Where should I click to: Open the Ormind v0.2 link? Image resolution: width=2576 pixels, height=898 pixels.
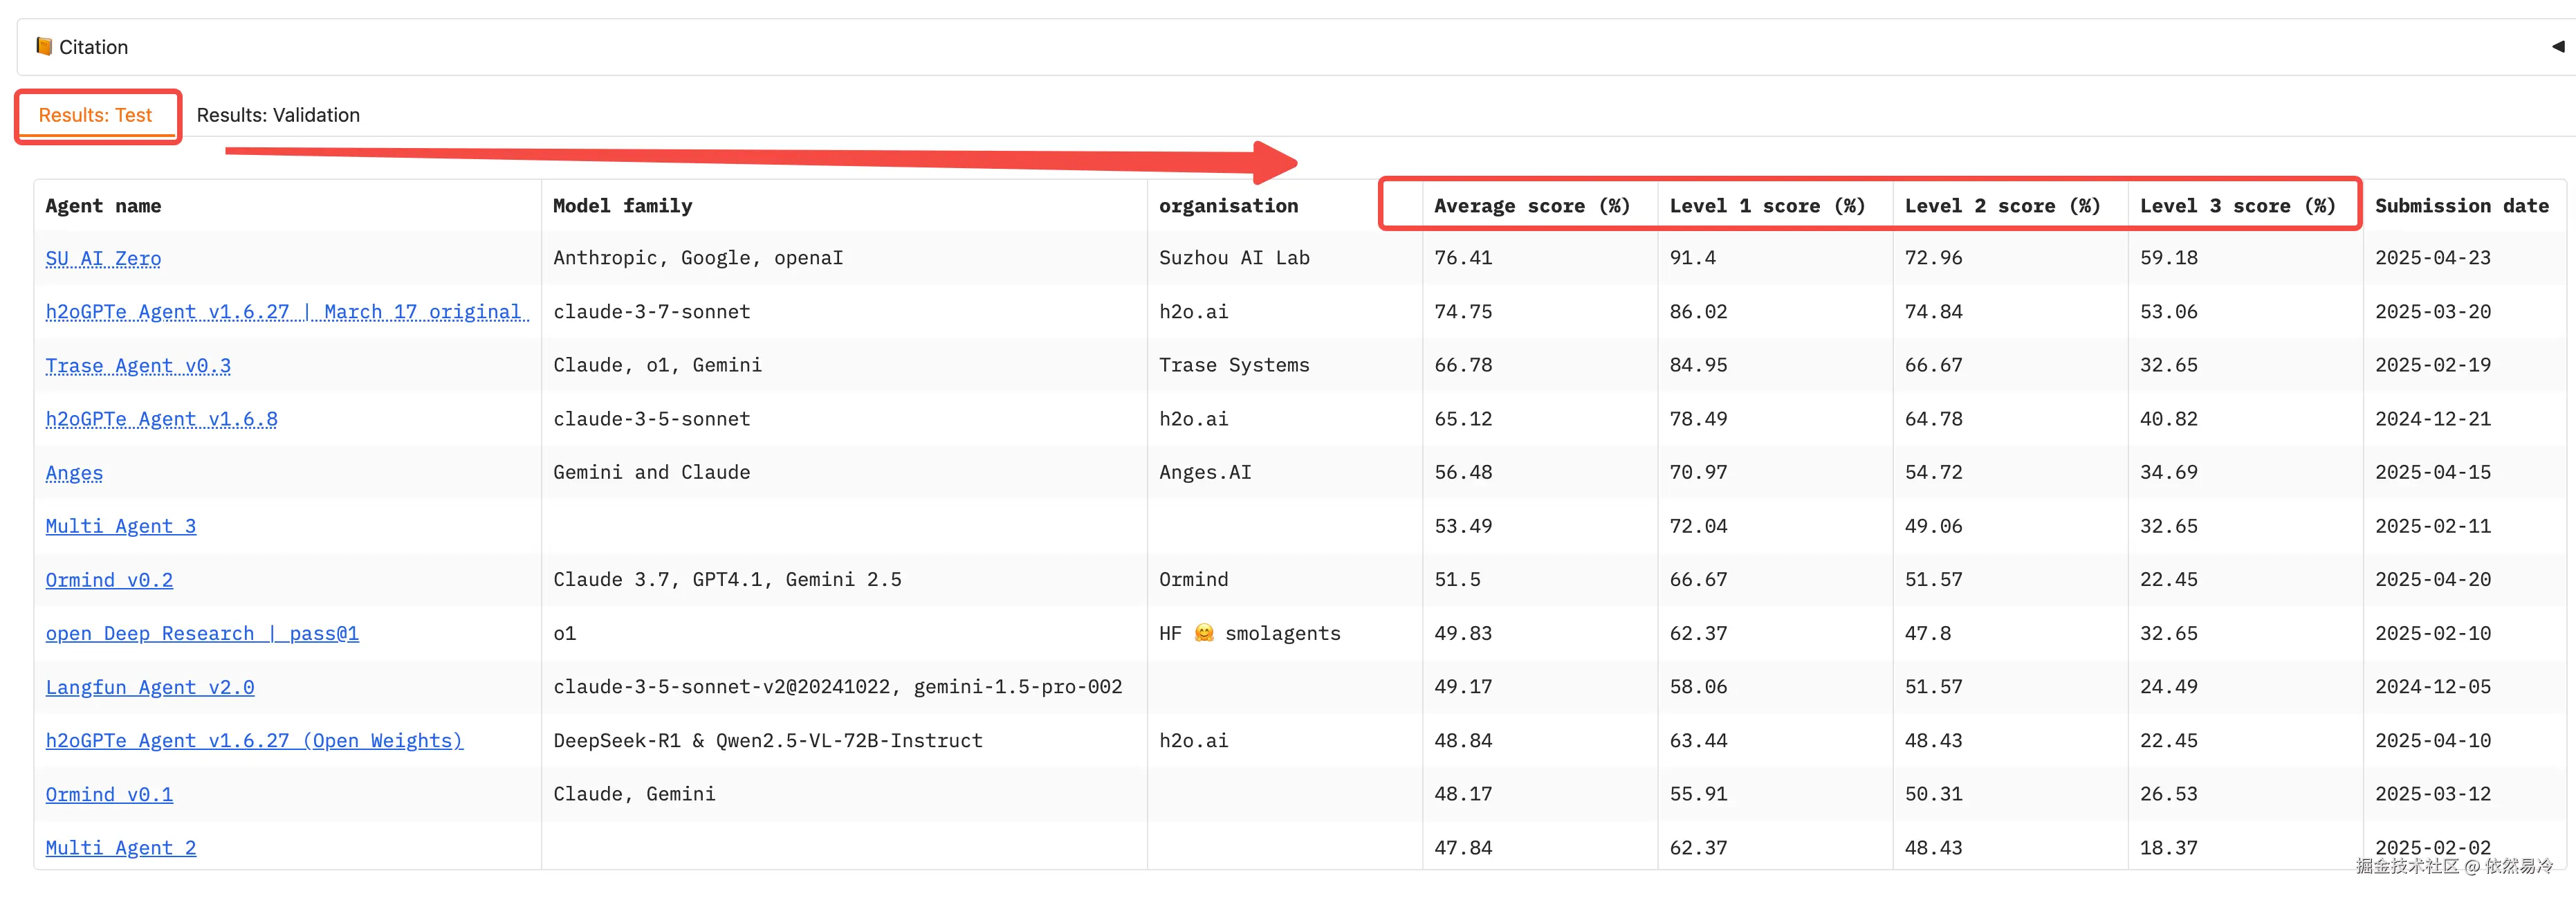pyautogui.click(x=109, y=580)
